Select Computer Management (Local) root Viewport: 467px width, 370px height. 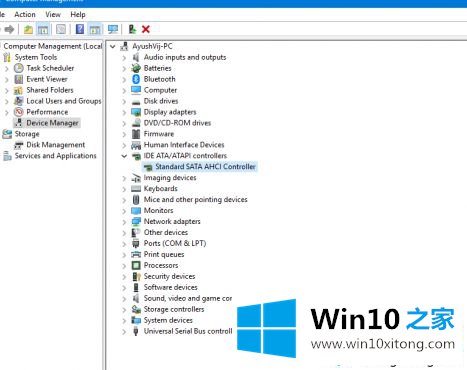(53, 46)
